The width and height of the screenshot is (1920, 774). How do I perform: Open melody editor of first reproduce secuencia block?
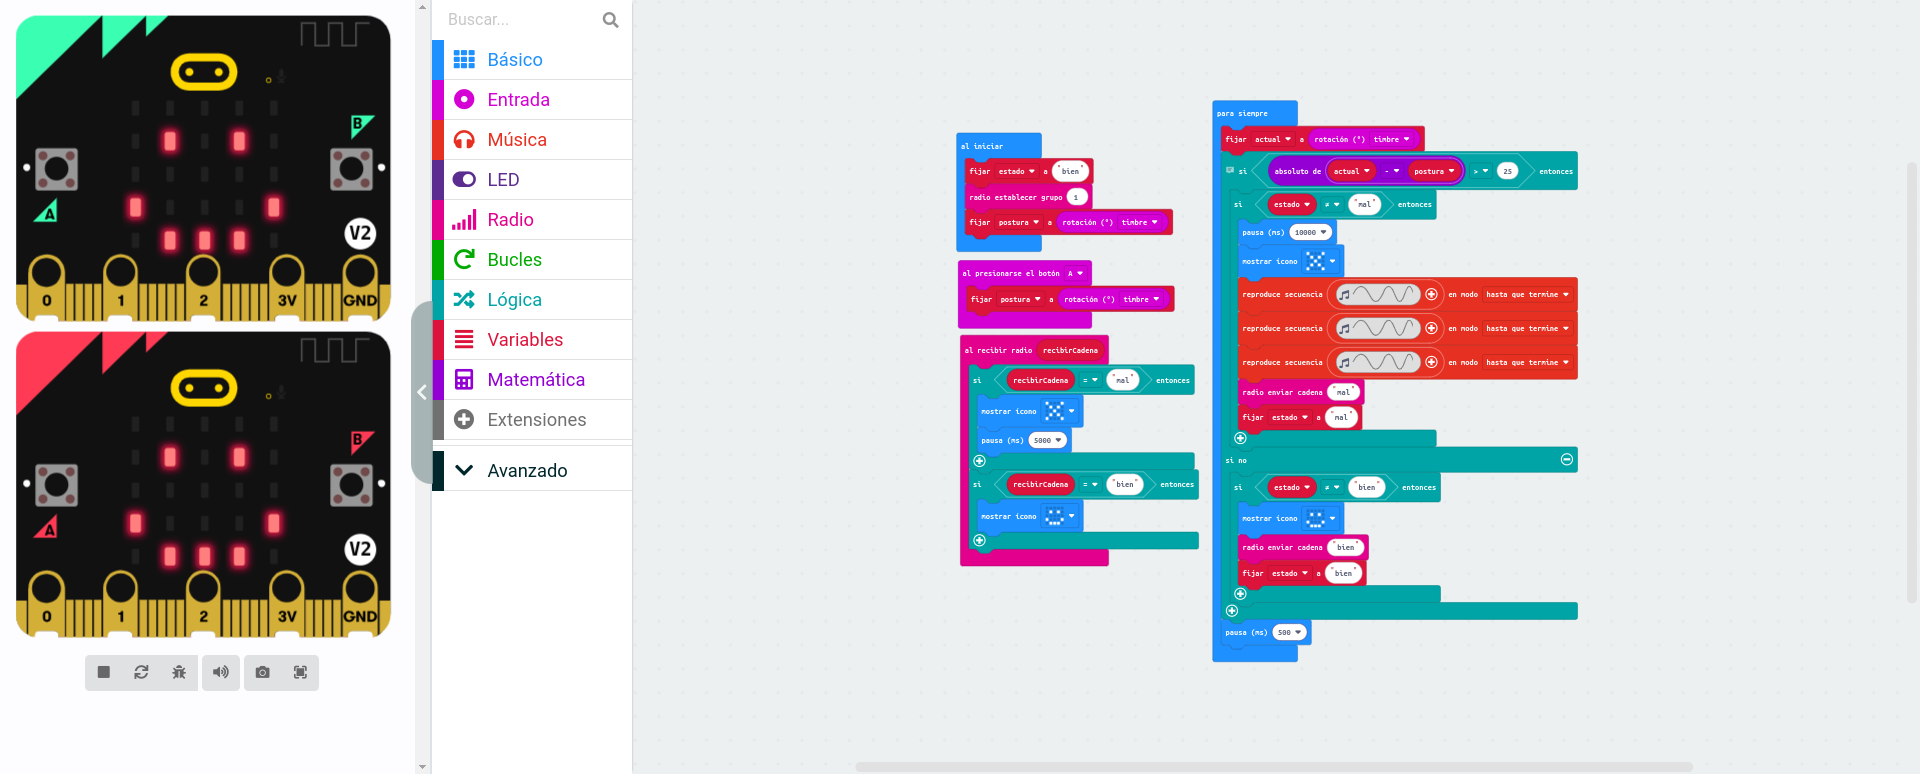1379,294
